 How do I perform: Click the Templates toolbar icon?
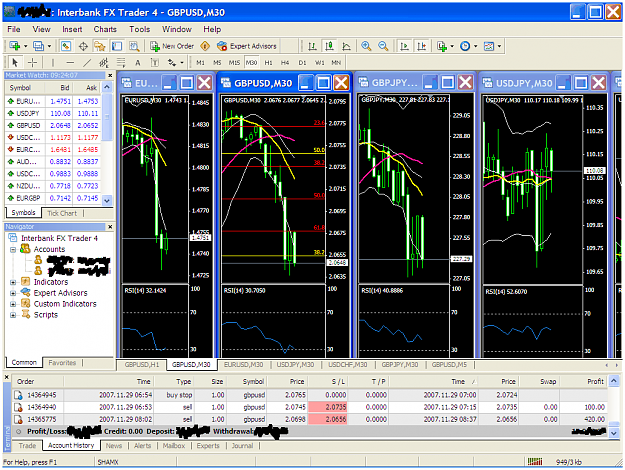click(489, 46)
